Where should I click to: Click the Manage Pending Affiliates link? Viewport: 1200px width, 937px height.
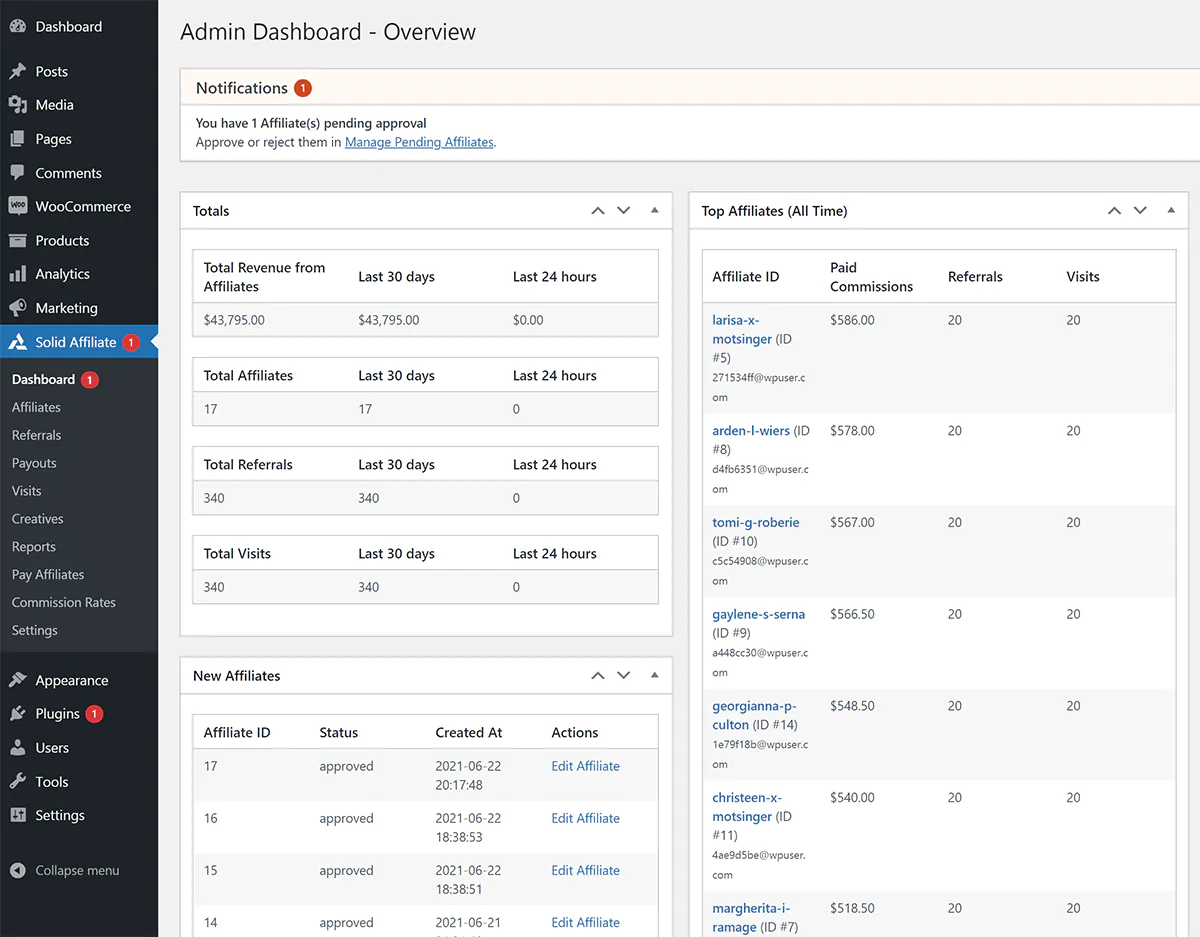click(419, 141)
